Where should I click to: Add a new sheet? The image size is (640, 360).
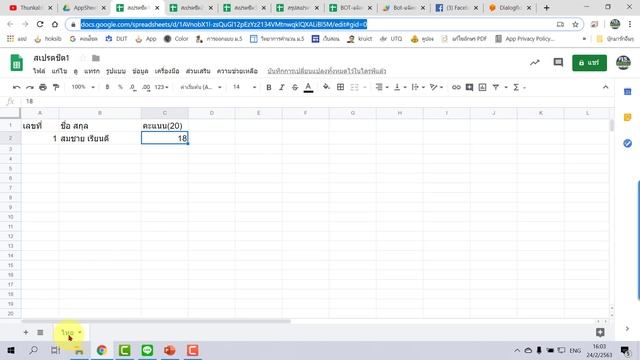(x=26, y=332)
